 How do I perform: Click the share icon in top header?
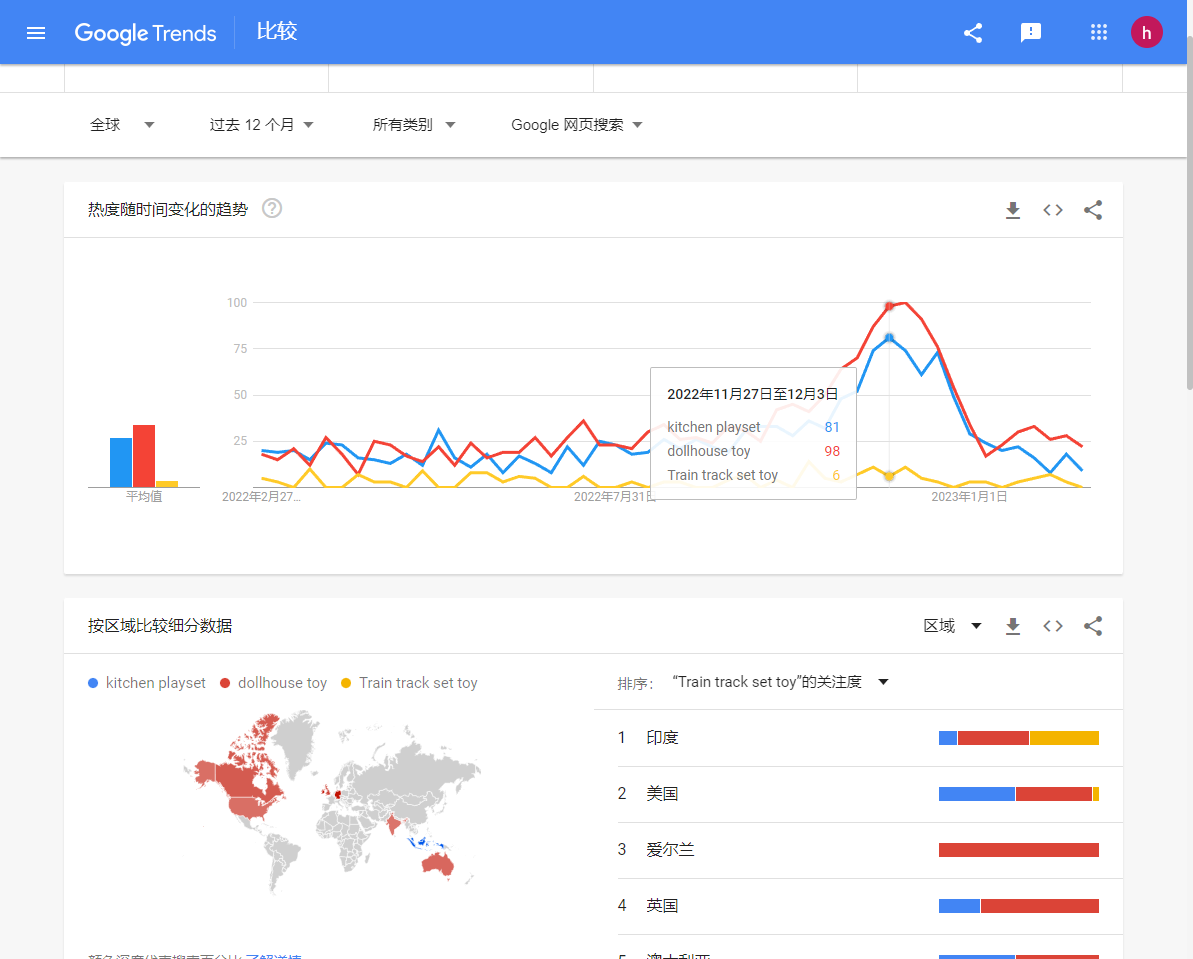point(973,33)
